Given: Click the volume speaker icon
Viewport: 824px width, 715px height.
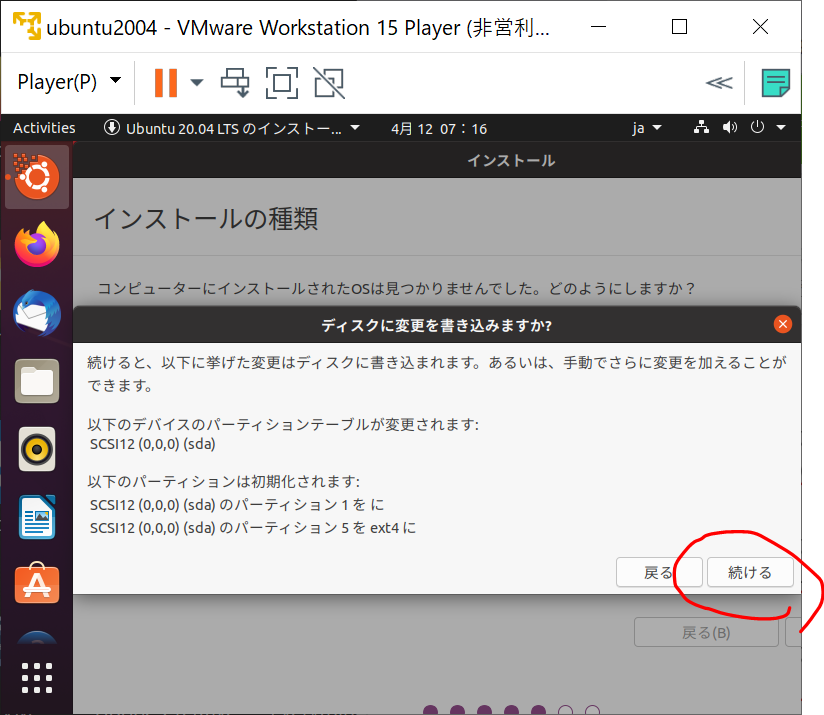Looking at the screenshot, I should click(x=729, y=127).
